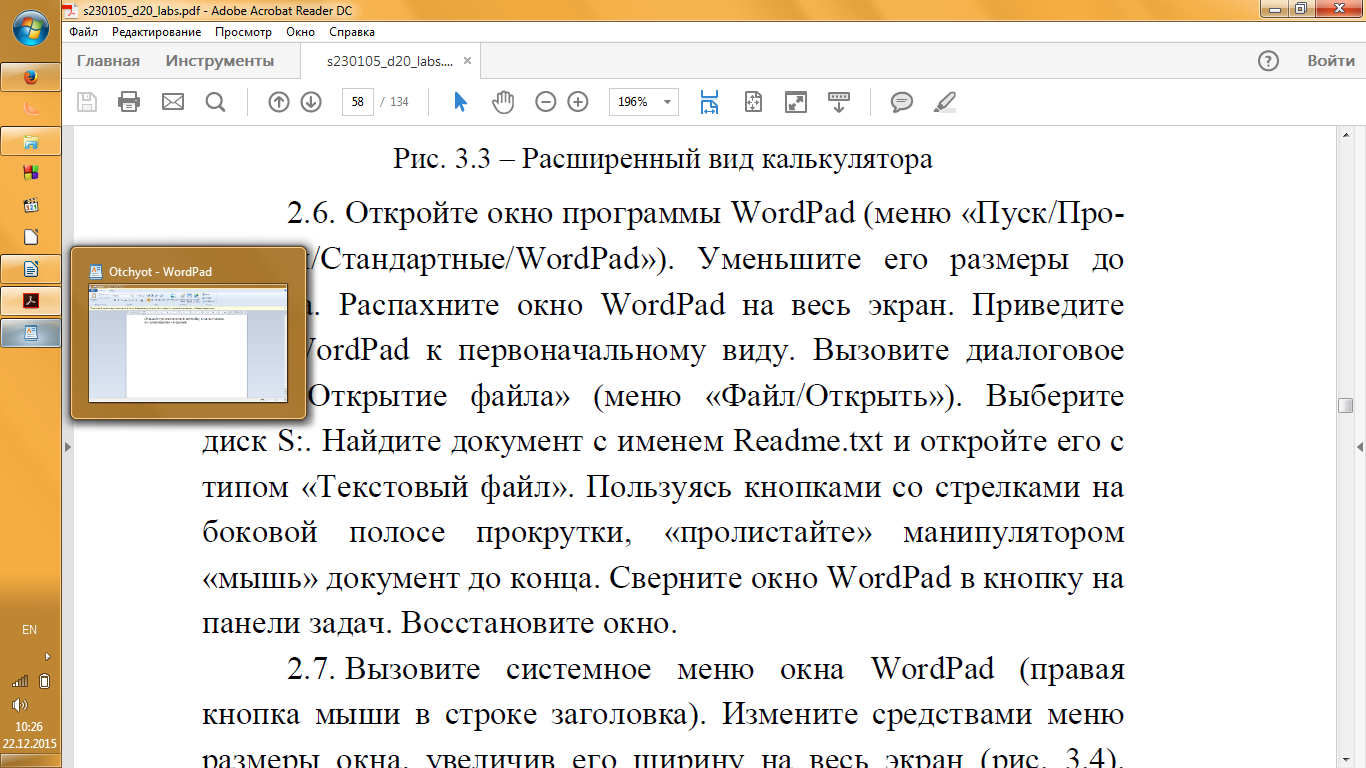Click the word 'Readme.txt' in the document
The height and width of the screenshot is (768, 1366).
(x=809, y=441)
